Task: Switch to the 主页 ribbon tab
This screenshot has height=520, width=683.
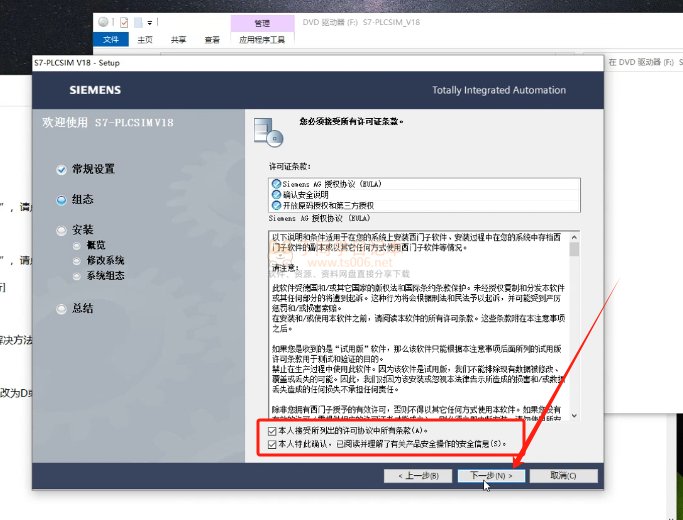Action: pyautogui.click(x=145, y=40)
